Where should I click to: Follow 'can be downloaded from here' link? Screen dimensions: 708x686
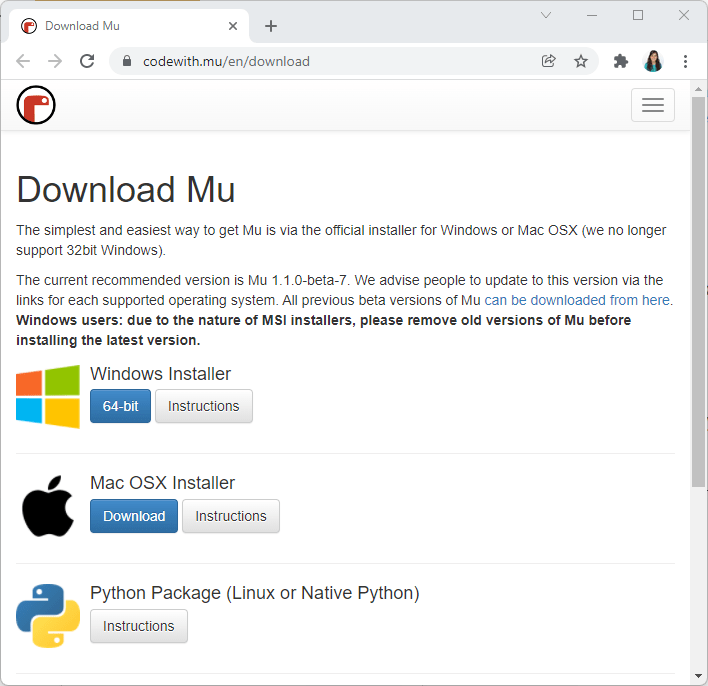point(577,300)
